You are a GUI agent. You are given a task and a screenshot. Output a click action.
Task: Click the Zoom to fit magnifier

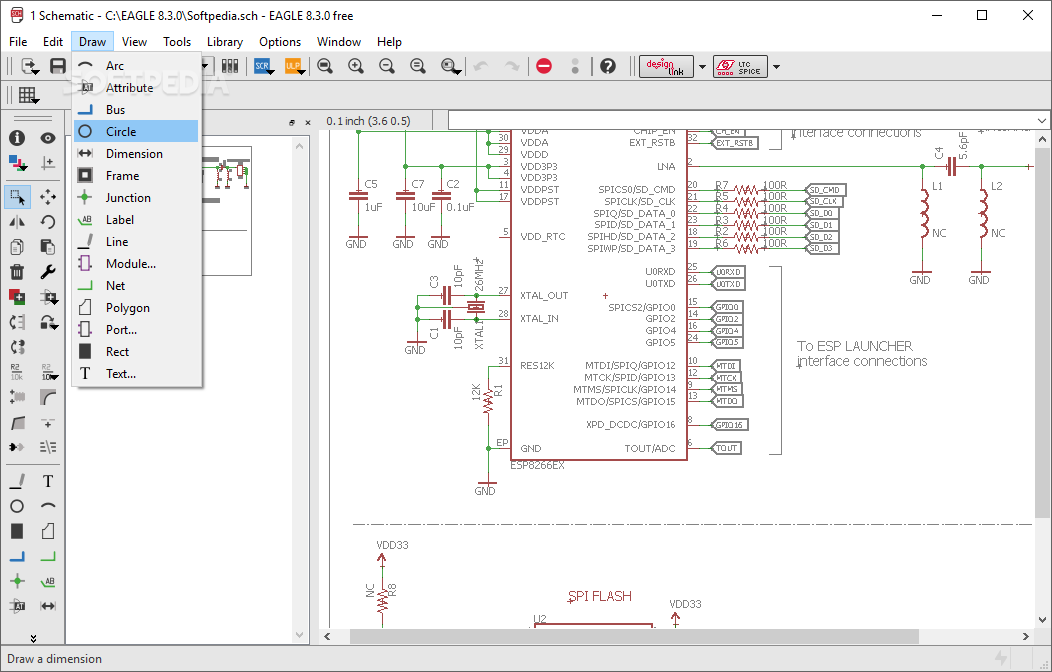[x=325, y=66]
